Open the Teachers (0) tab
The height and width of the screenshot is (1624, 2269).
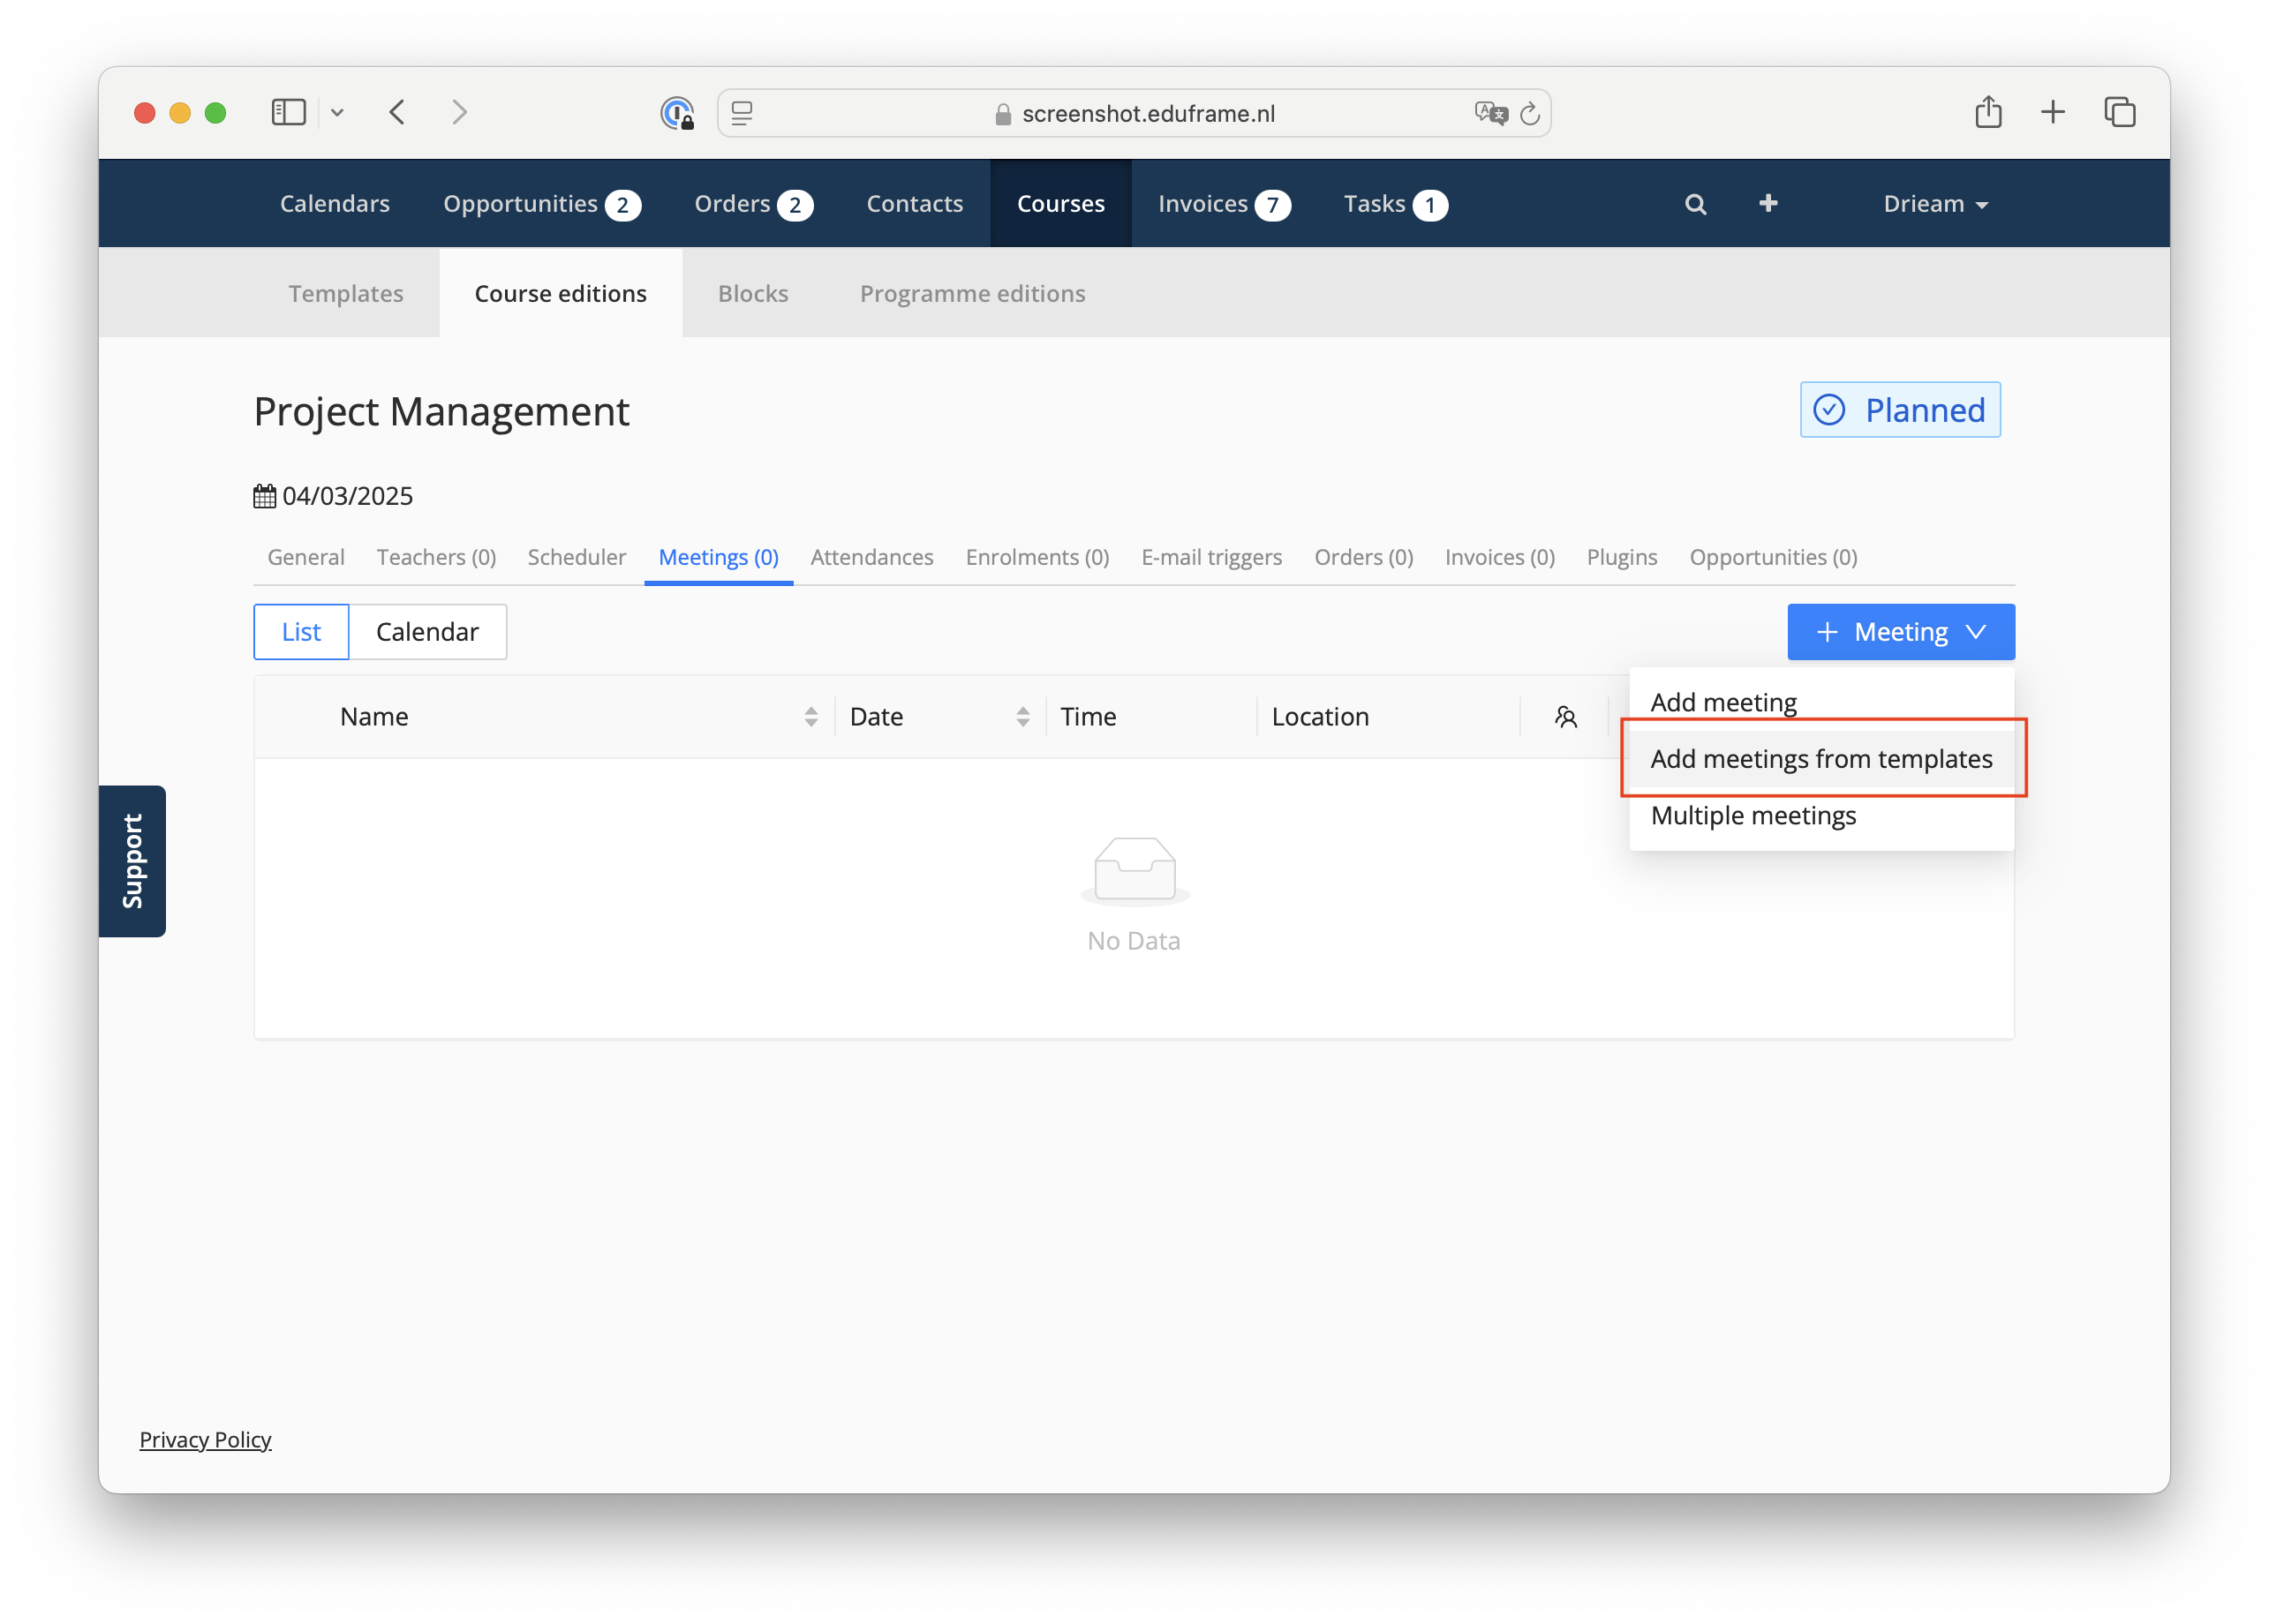coord(436,557)
